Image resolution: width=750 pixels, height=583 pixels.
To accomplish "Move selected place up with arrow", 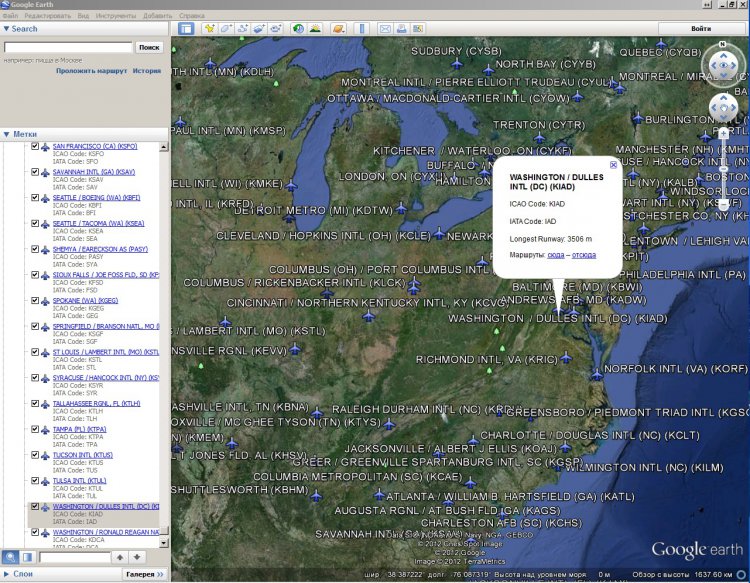I will click(x=120, y=557).
